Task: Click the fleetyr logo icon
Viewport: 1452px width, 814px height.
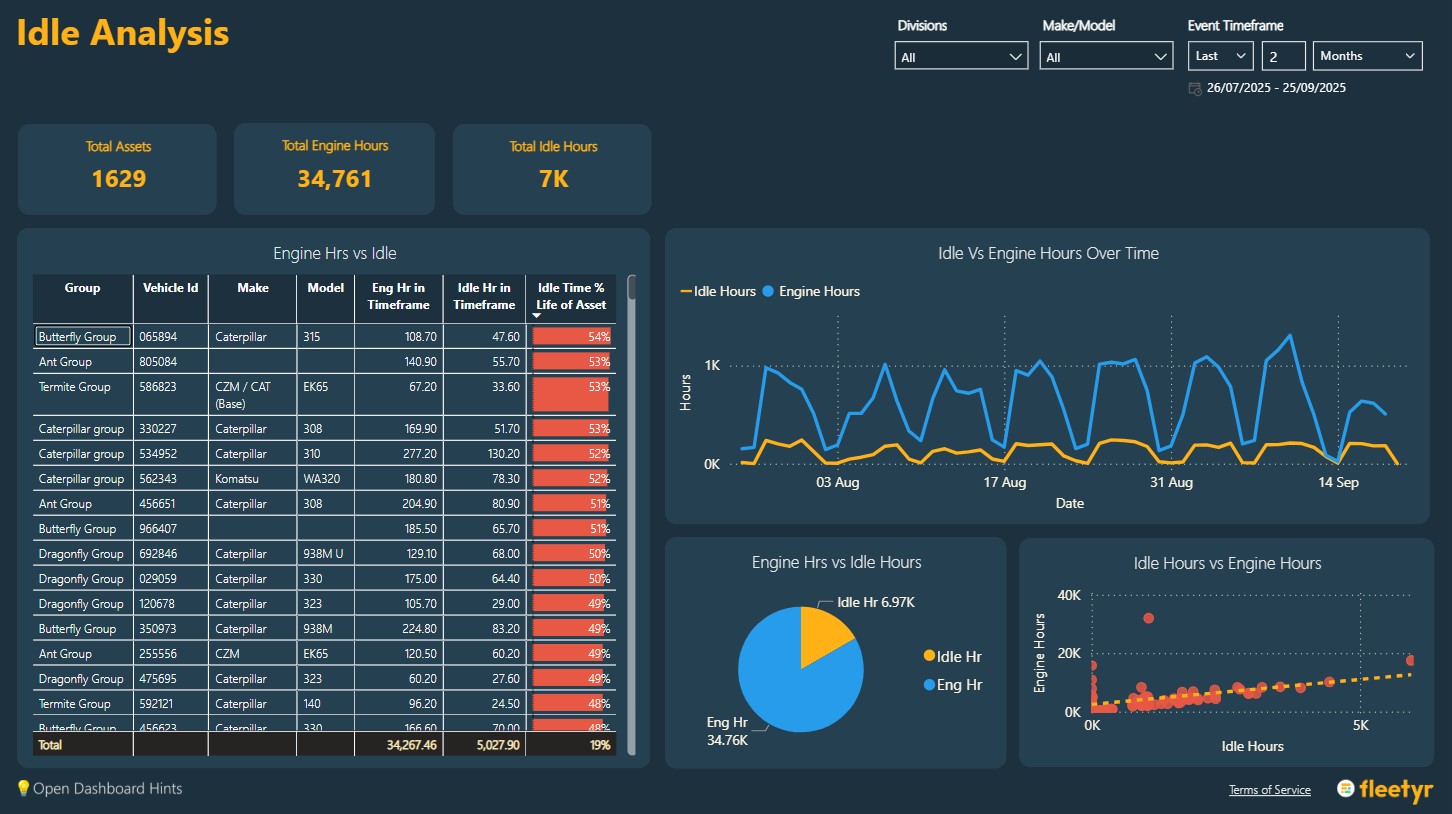Action: tap(1347, 789)
